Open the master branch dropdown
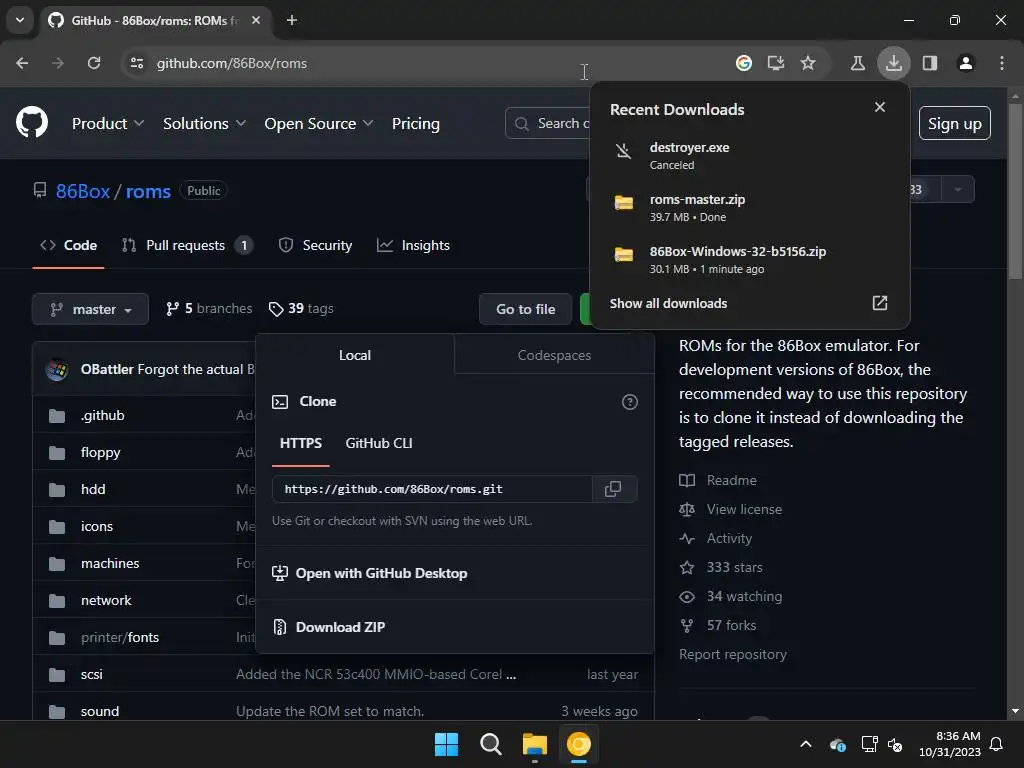Viewport: 1024px width, 768px height. pos(90,309)
